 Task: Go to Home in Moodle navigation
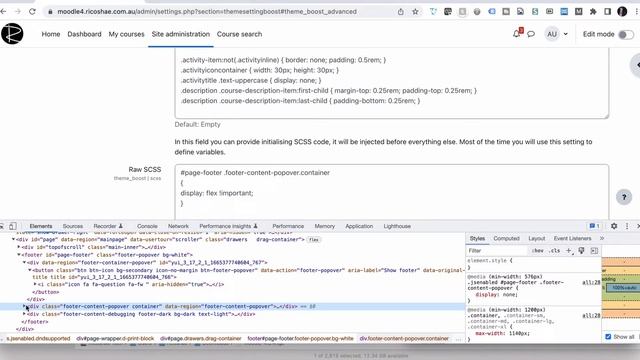coord(51,34)
